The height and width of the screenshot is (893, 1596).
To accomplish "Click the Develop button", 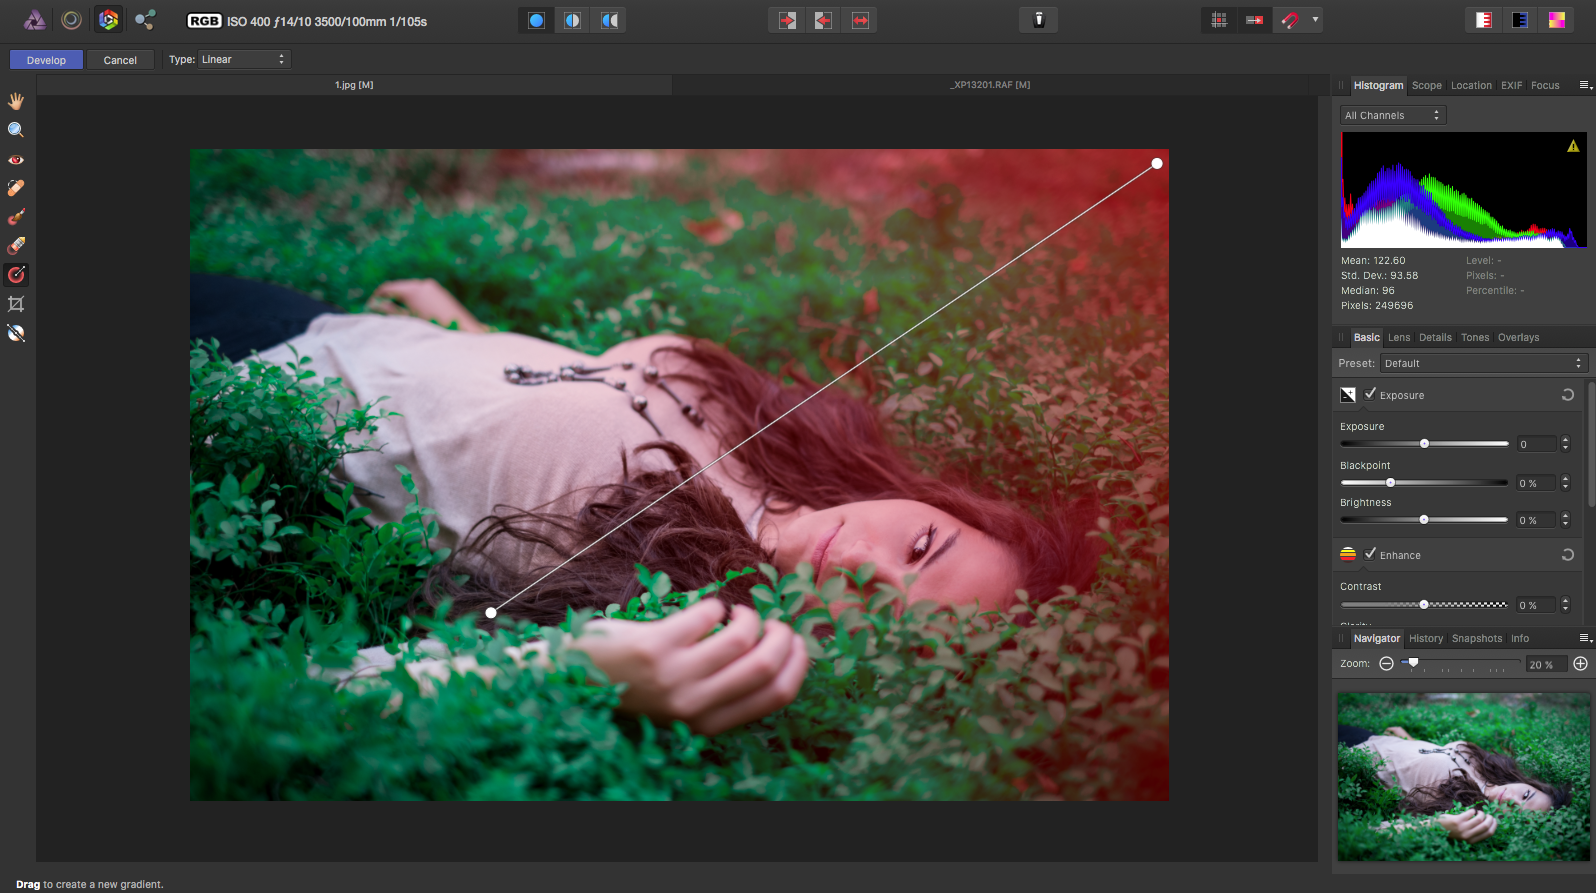I will pyautogui.click(x=46, y=60).
